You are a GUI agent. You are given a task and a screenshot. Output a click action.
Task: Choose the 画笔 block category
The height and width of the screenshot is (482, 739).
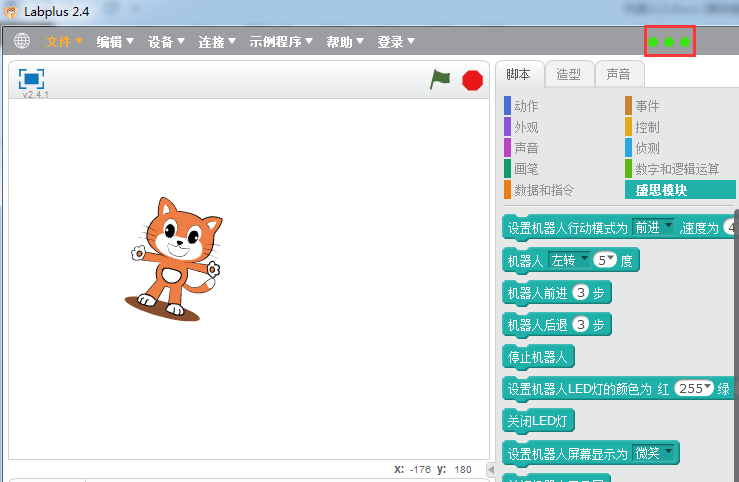(521, 168)
